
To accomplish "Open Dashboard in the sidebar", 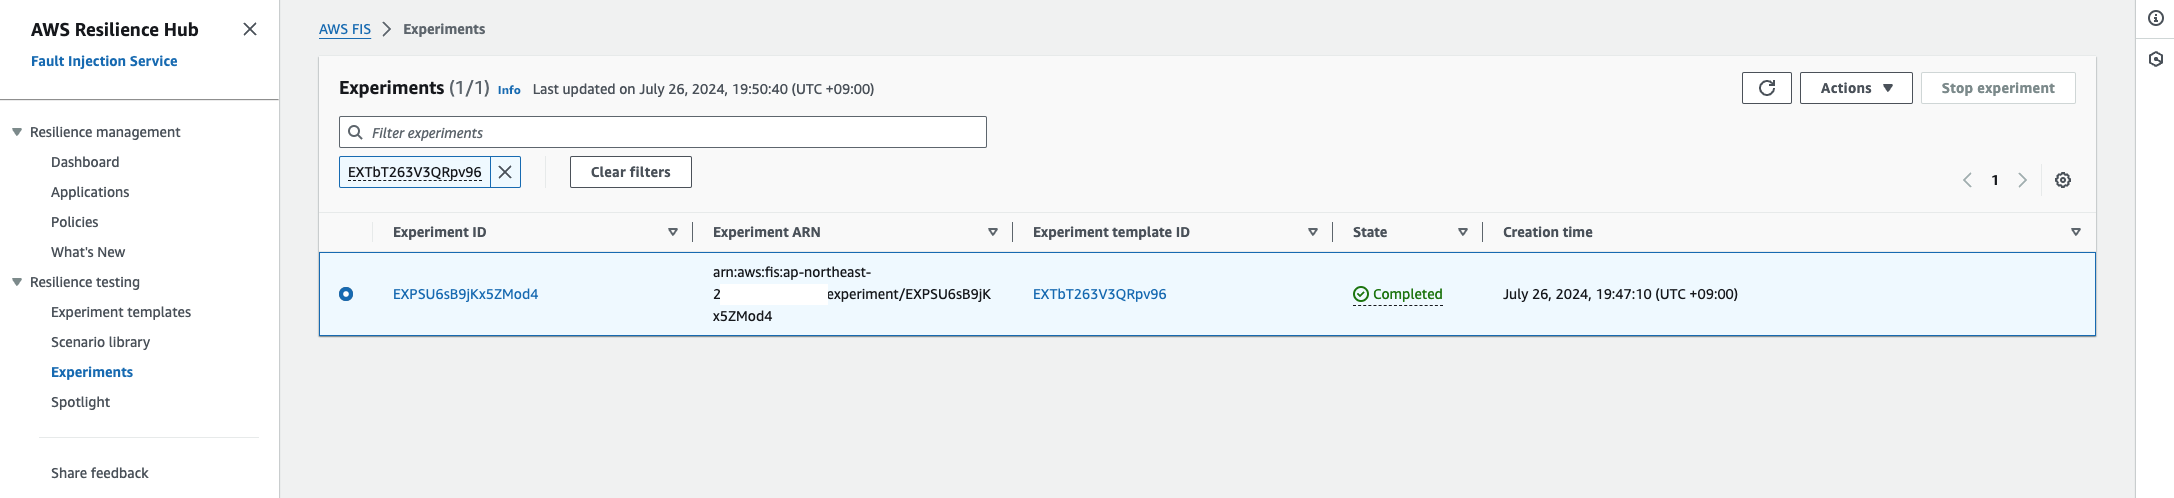I will point(85,162).
